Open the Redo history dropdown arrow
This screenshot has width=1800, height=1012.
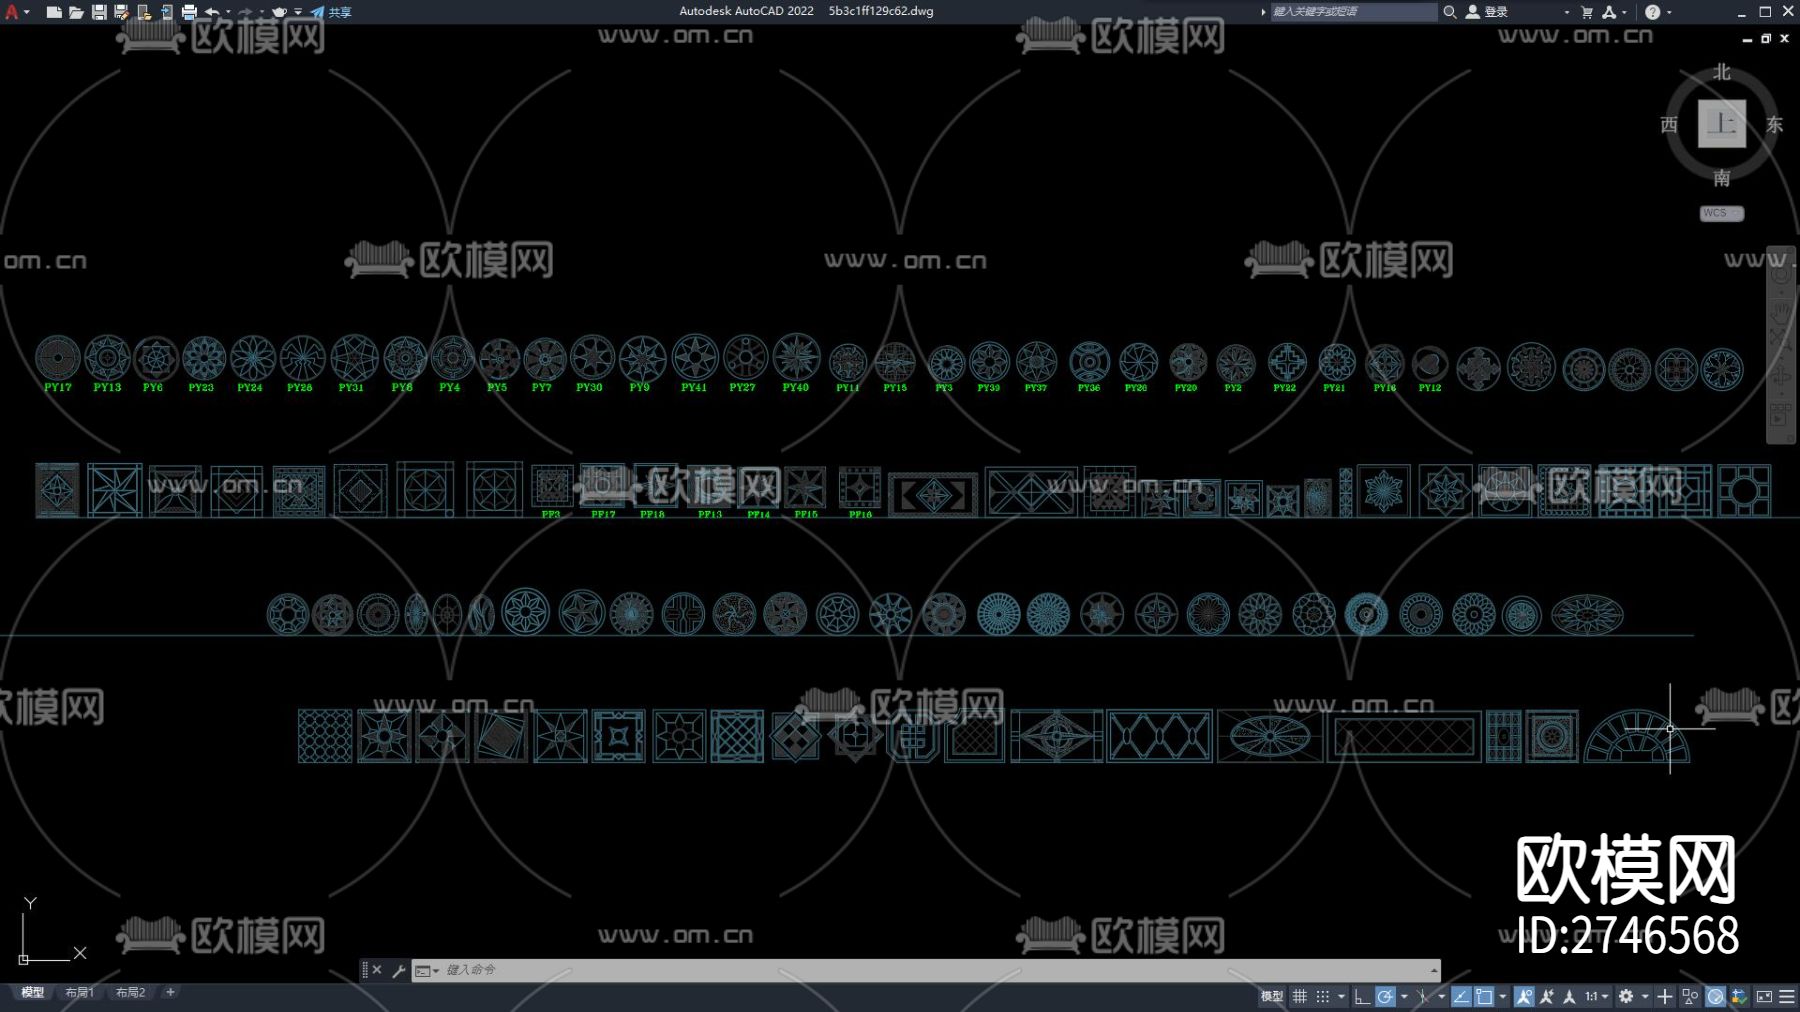coord(261,12)
